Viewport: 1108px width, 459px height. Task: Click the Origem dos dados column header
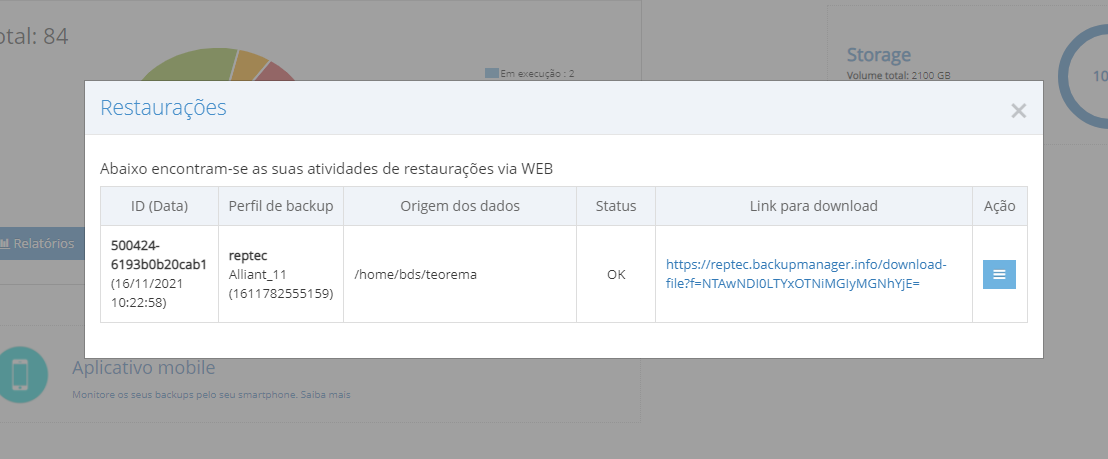(x=460, y=206)
